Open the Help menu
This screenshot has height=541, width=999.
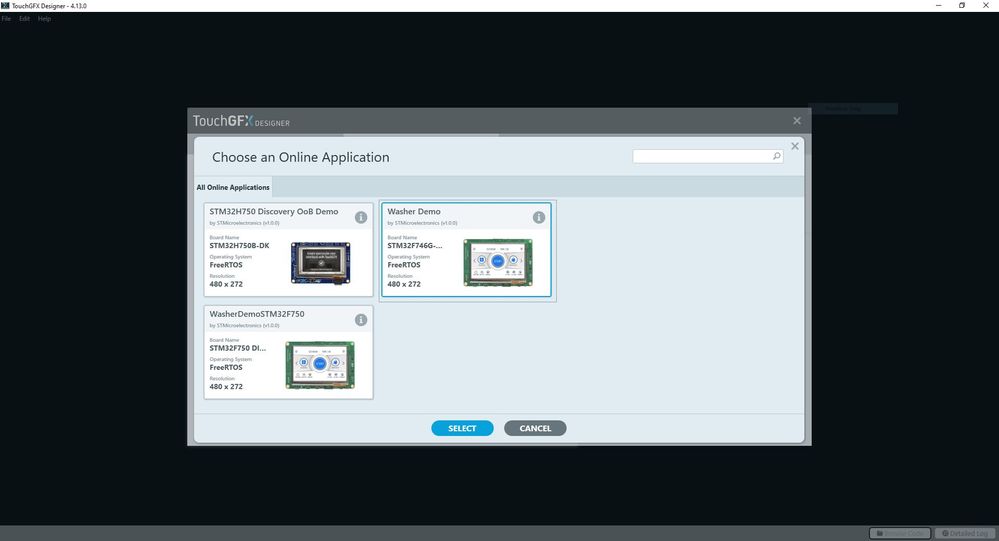tap(44, 18)
